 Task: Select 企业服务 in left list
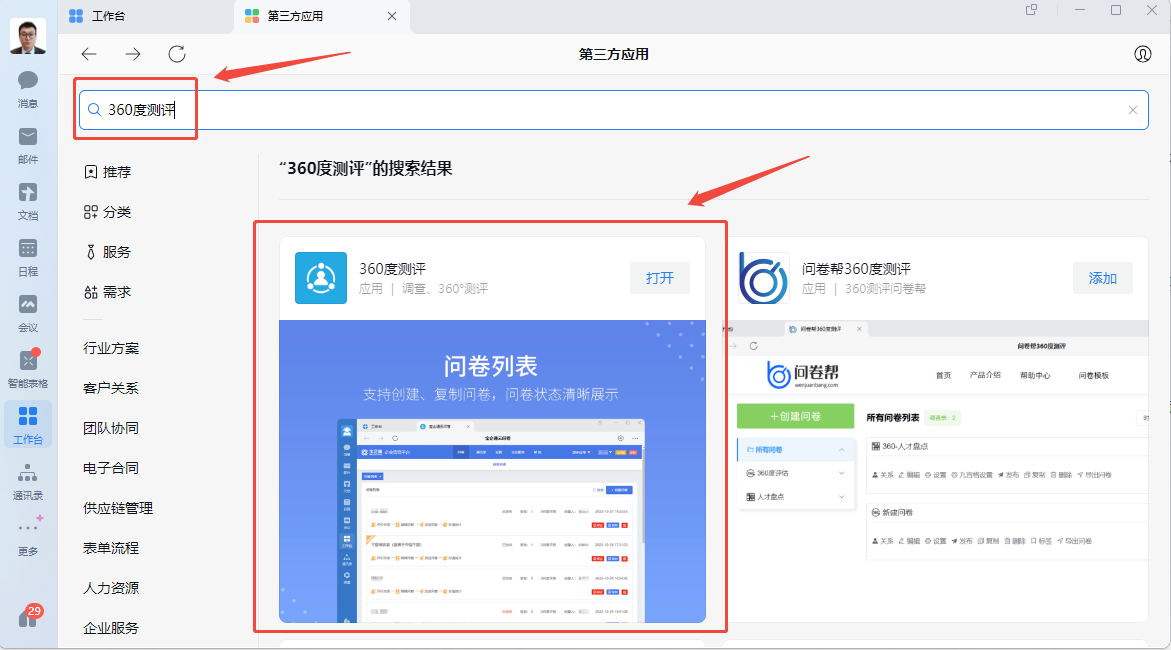(x=111, y=628)
